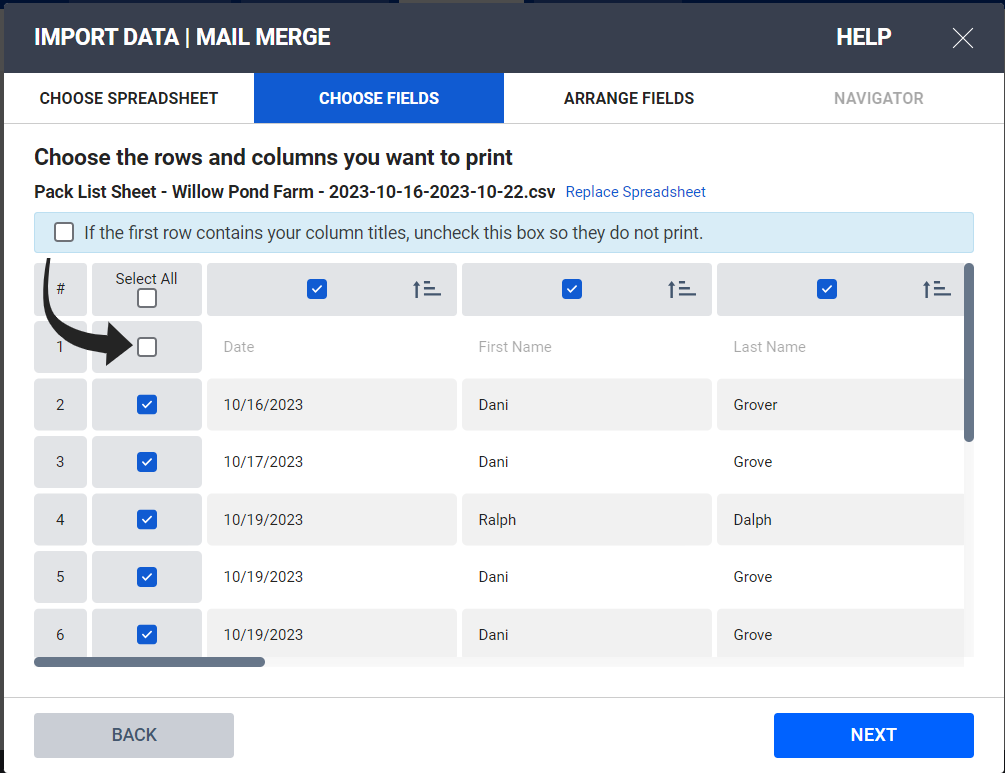Click the Replace Spreadsheet link

(x=635, y=192)
